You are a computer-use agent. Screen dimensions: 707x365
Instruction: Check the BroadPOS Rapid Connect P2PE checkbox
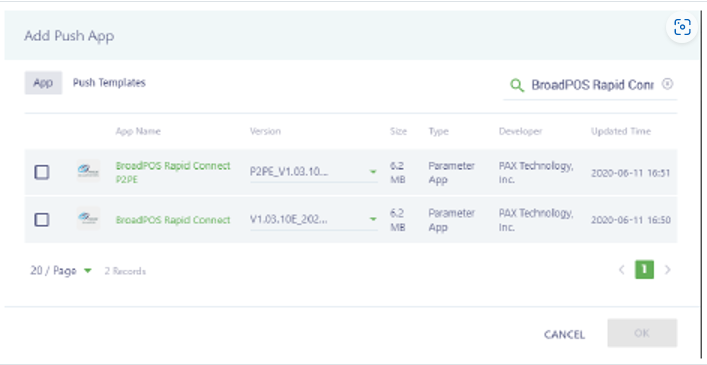coord(42,172)
